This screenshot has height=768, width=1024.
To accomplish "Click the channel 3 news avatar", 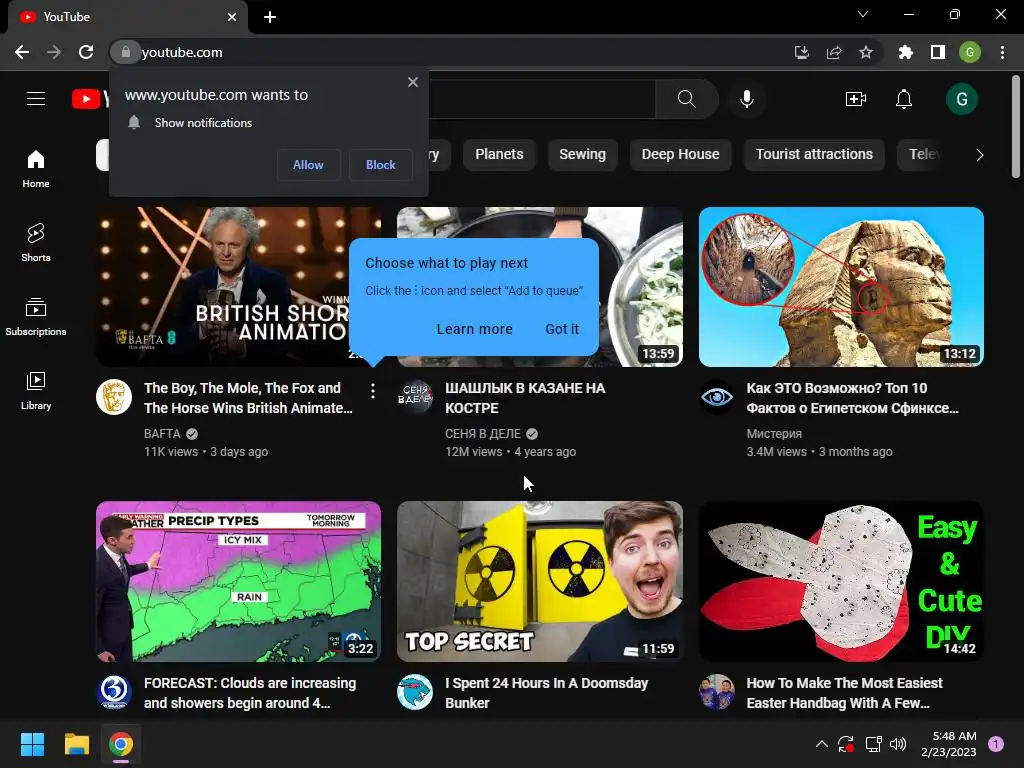I will (x=114, y=692).
